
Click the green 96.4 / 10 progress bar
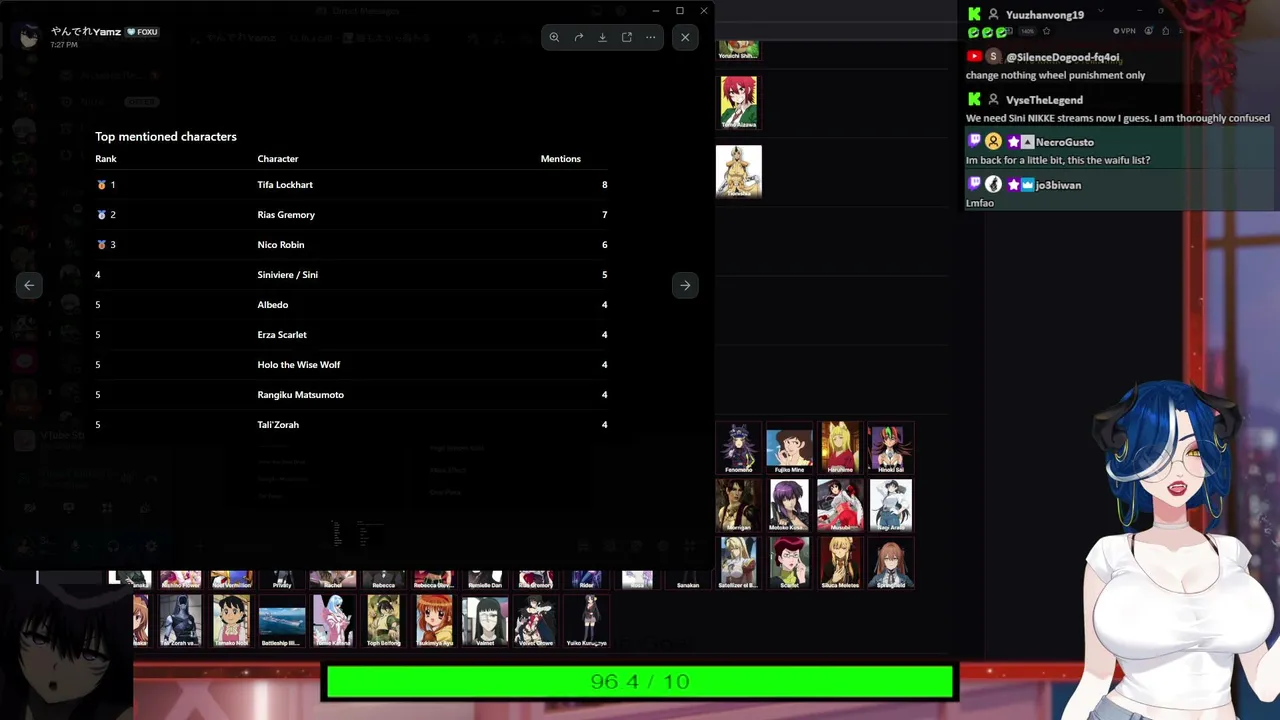pos(640,682)
